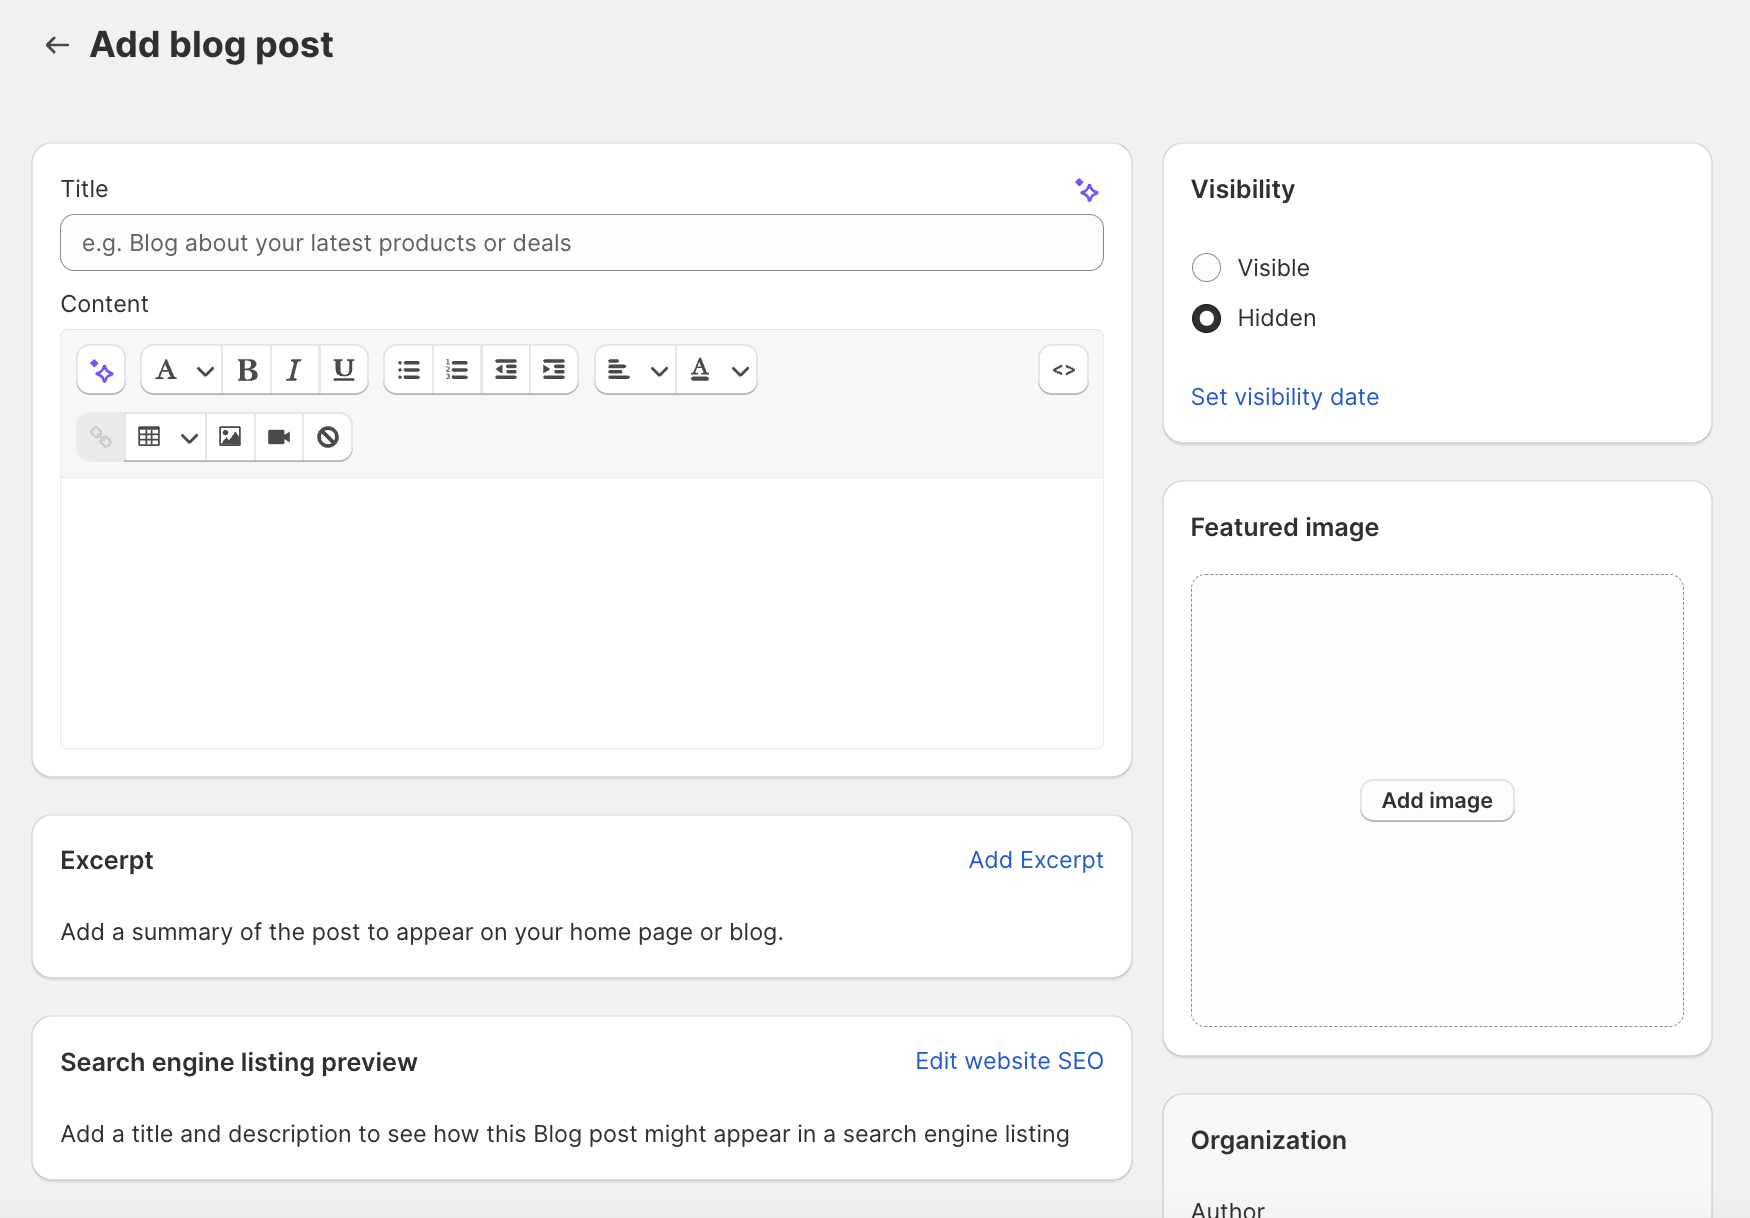The width and height of the screenshot is (1750, 1218).
Task: Open the text color dropdown
Action: (x=717, y=370)
